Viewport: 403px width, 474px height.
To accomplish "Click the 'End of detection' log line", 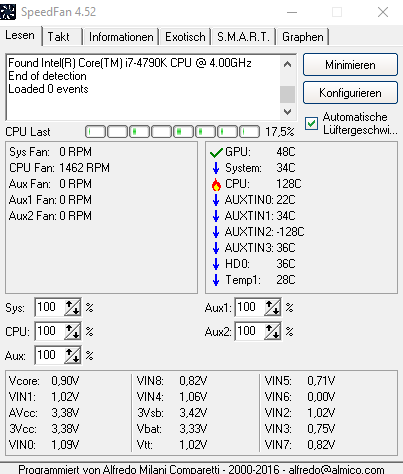I will pos(47,76).
